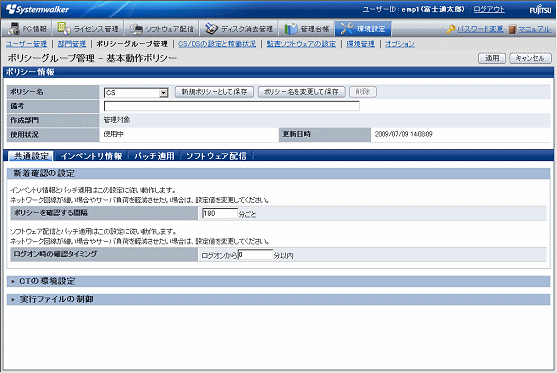
Task: Open the ポリシー名 dropdown arrow
Action: pos(163,93)
